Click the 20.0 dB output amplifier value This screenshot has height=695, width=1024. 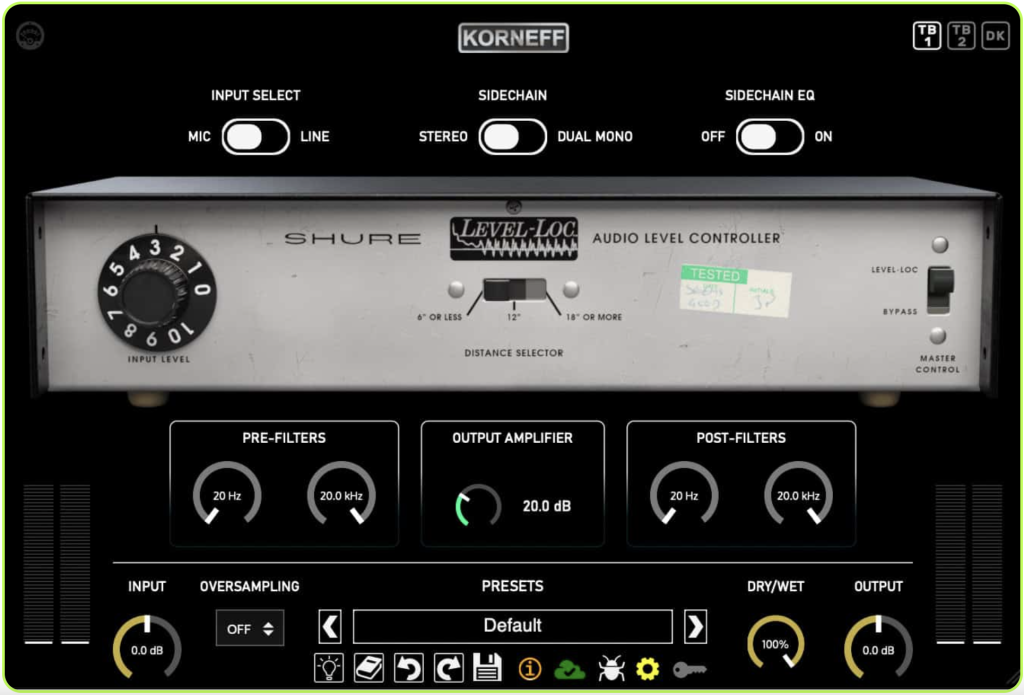pos(547,506)
